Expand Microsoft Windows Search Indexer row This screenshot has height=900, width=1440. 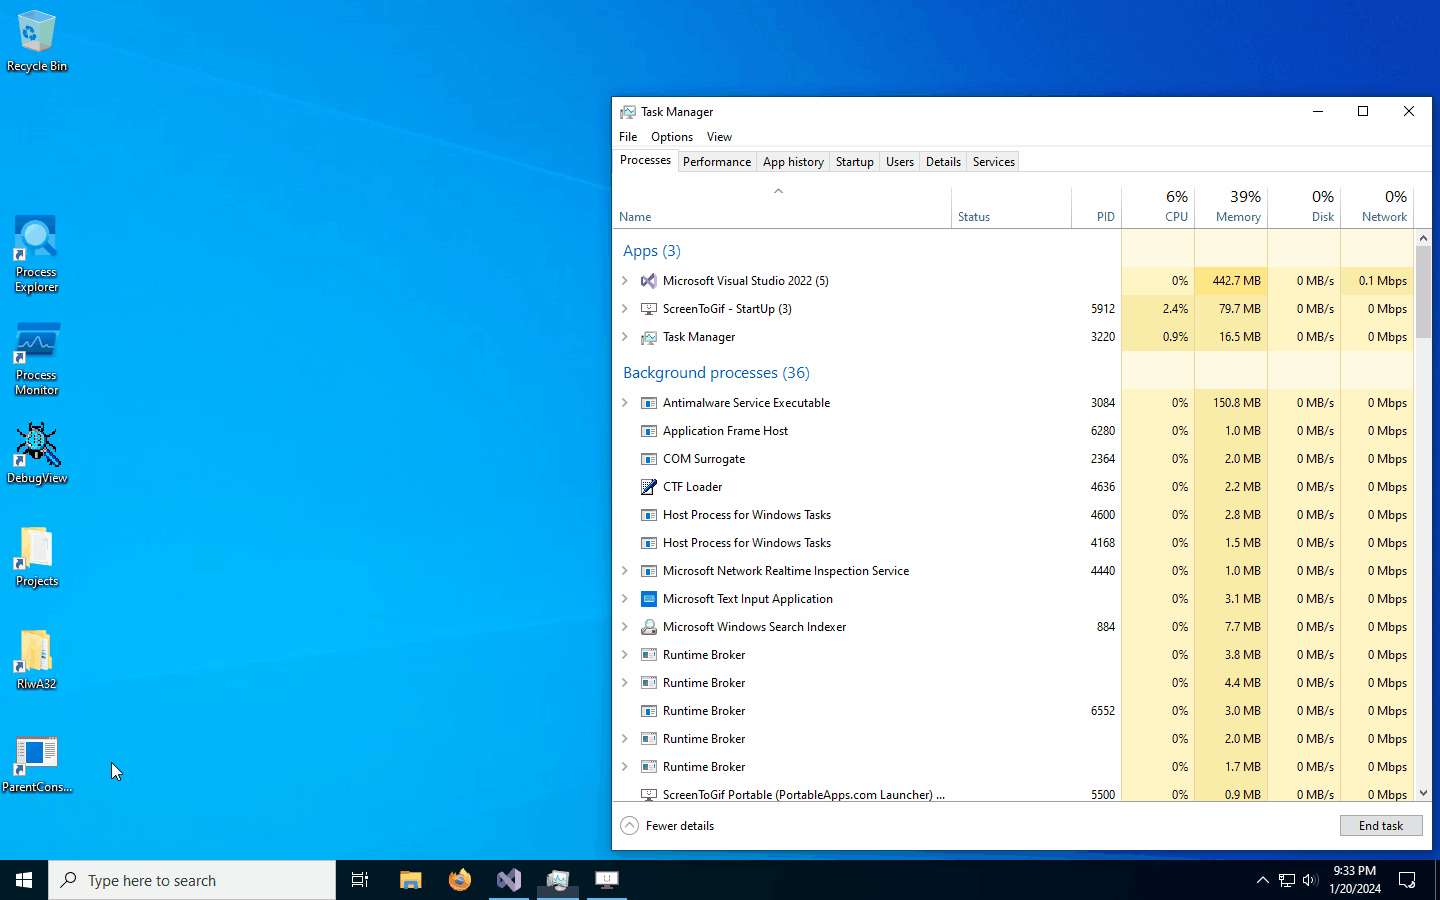625,627
